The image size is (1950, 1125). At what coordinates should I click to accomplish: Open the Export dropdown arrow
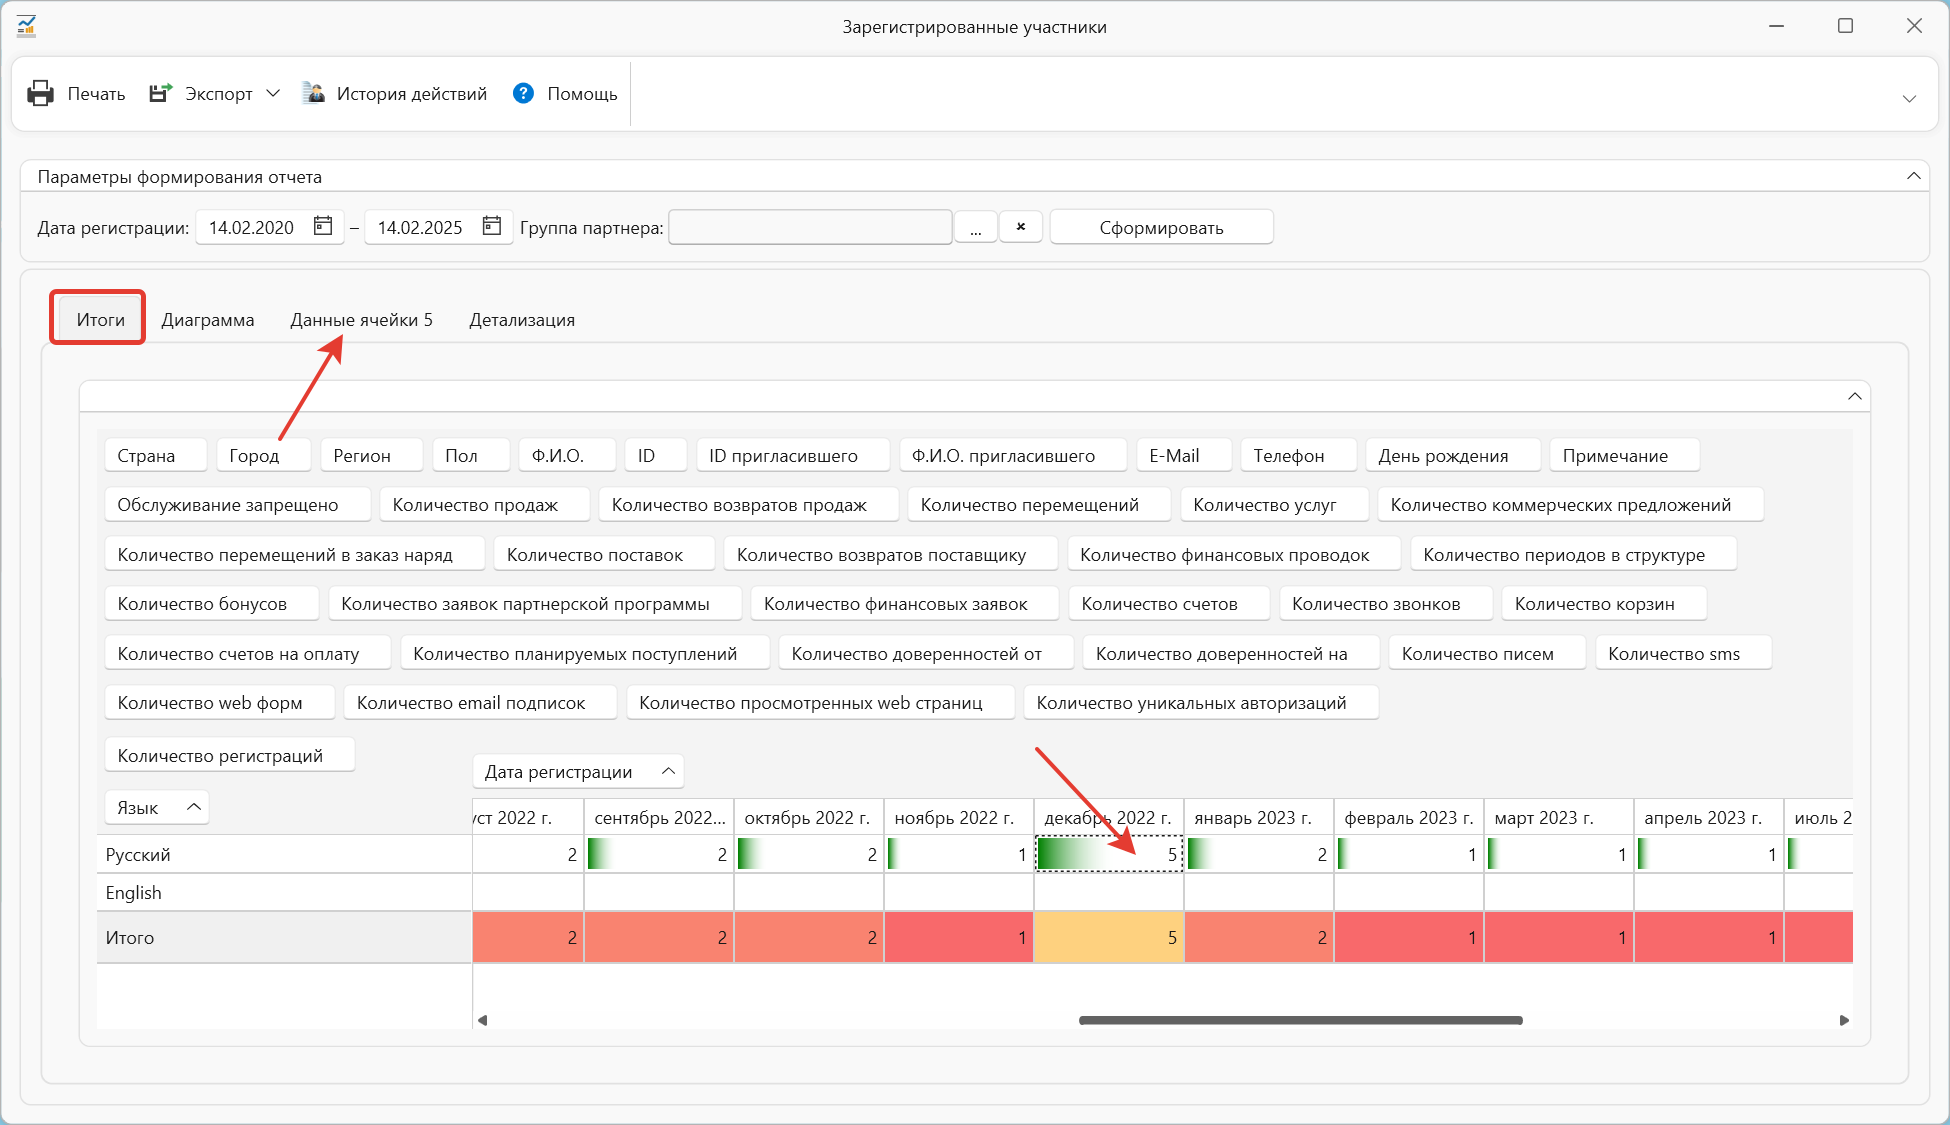point(273,93)
